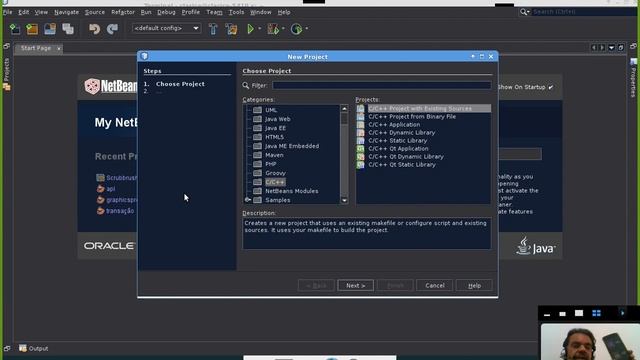Viewport: 640px width, 360px height.
Task: Click the New Project toolbar icon
Action: pos(32,29)
